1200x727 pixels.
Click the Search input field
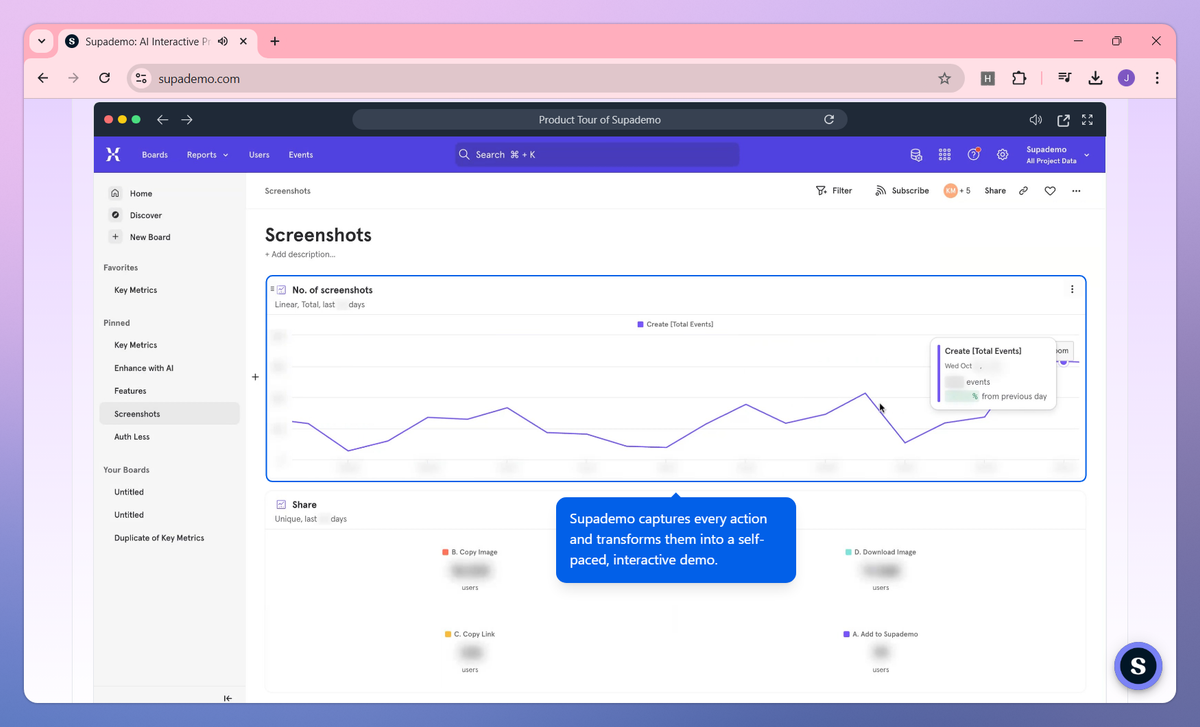coord(597,155)
